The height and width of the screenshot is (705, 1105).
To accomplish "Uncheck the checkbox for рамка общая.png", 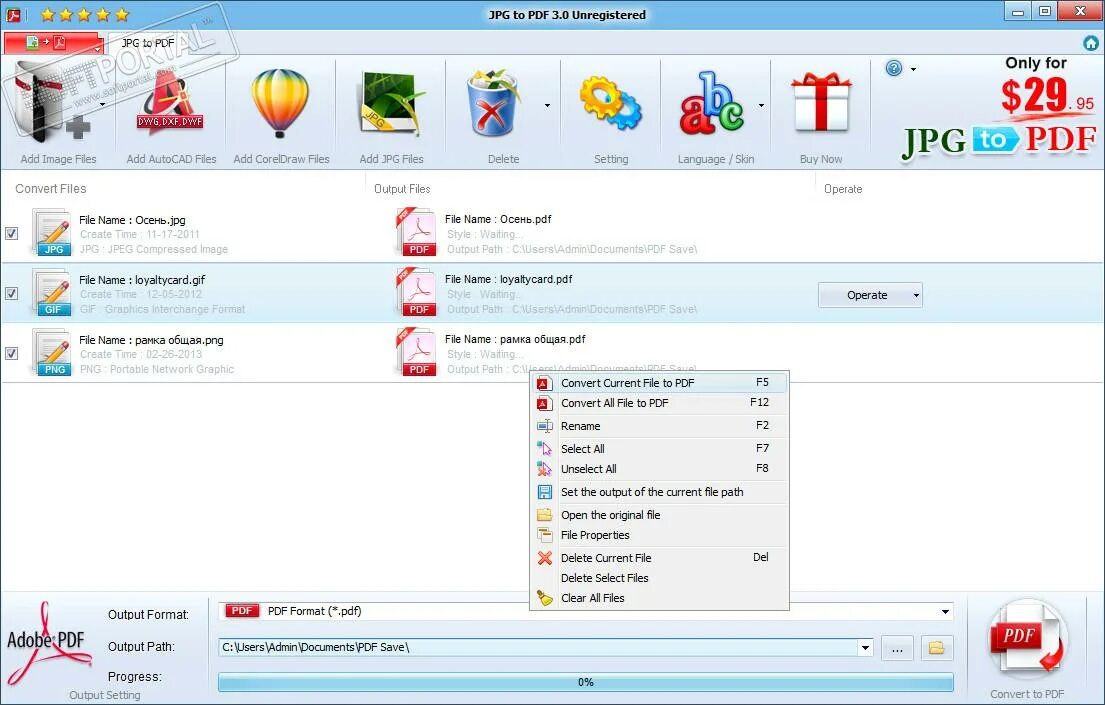I will 11,353.
